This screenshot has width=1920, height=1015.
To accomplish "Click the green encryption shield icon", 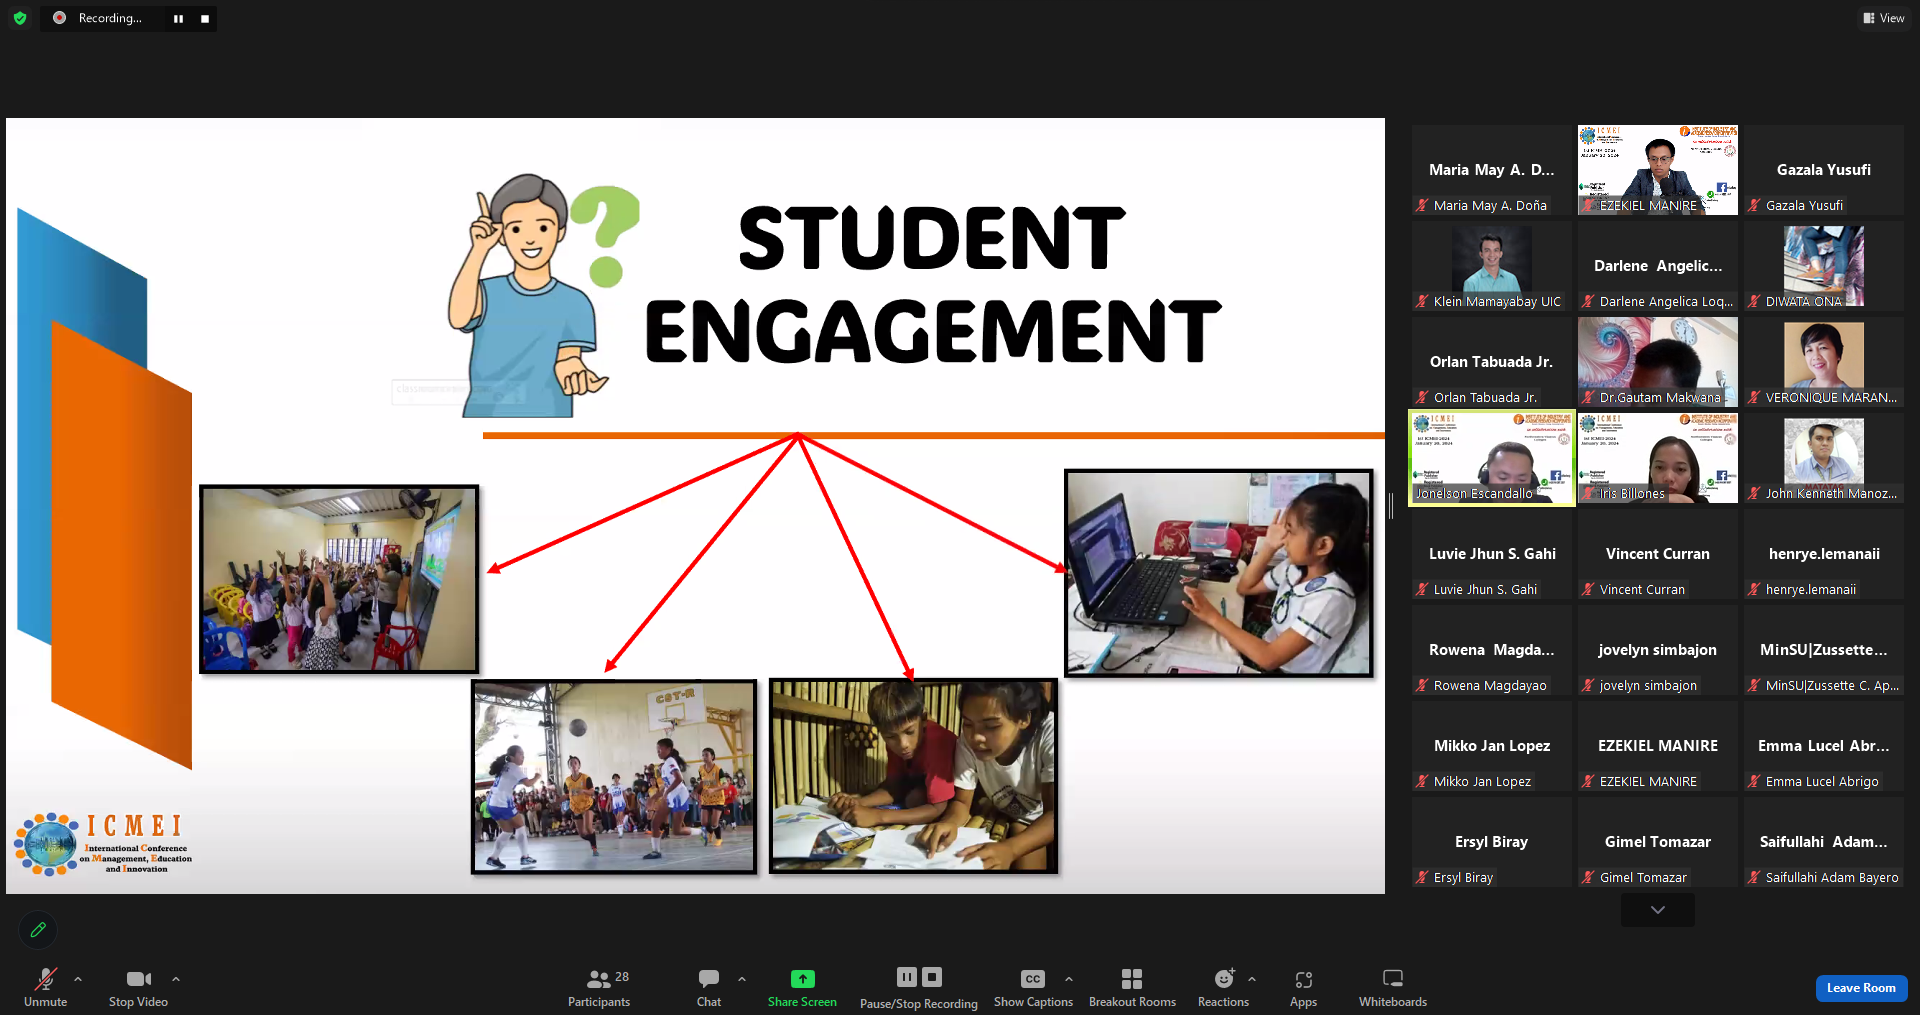I will point(20,18).
